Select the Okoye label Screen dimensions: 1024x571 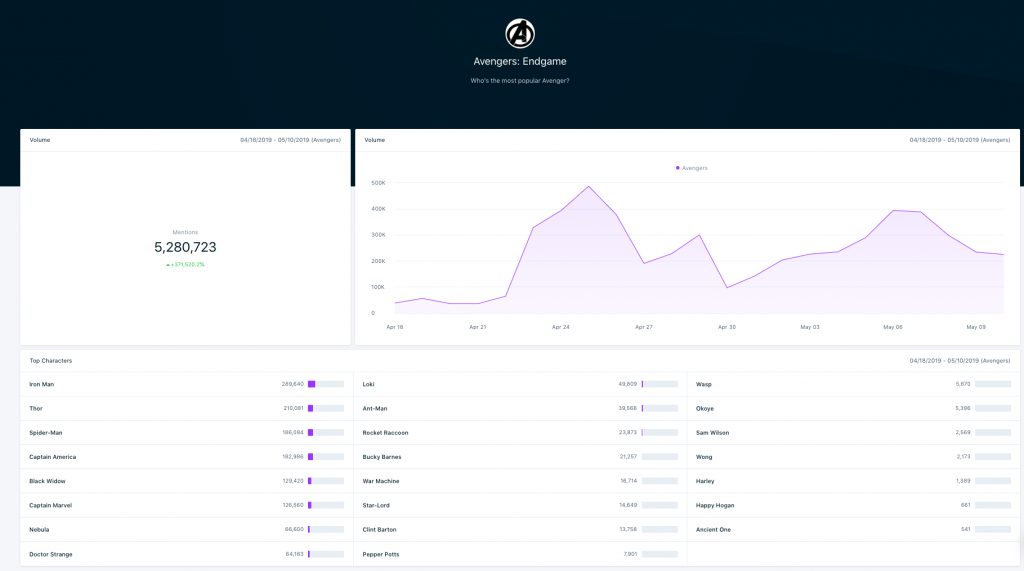705,408
